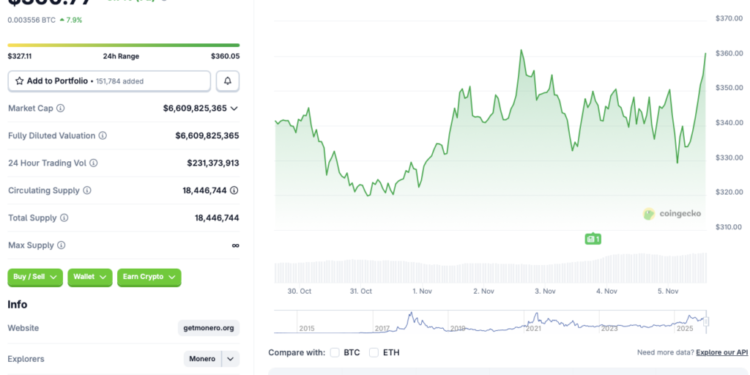Open the Wallet dropdown

[90, 277]
